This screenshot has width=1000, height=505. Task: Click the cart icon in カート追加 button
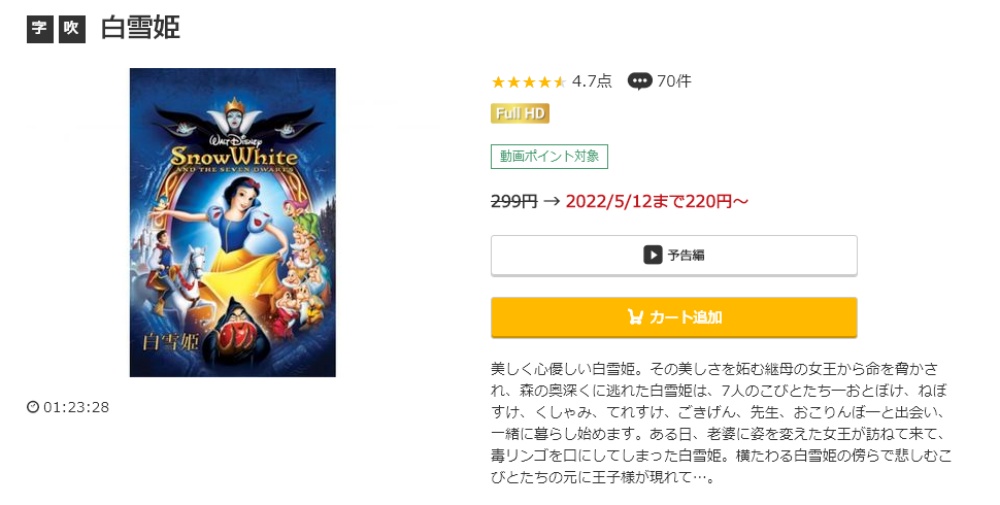[x=635, y=317]
